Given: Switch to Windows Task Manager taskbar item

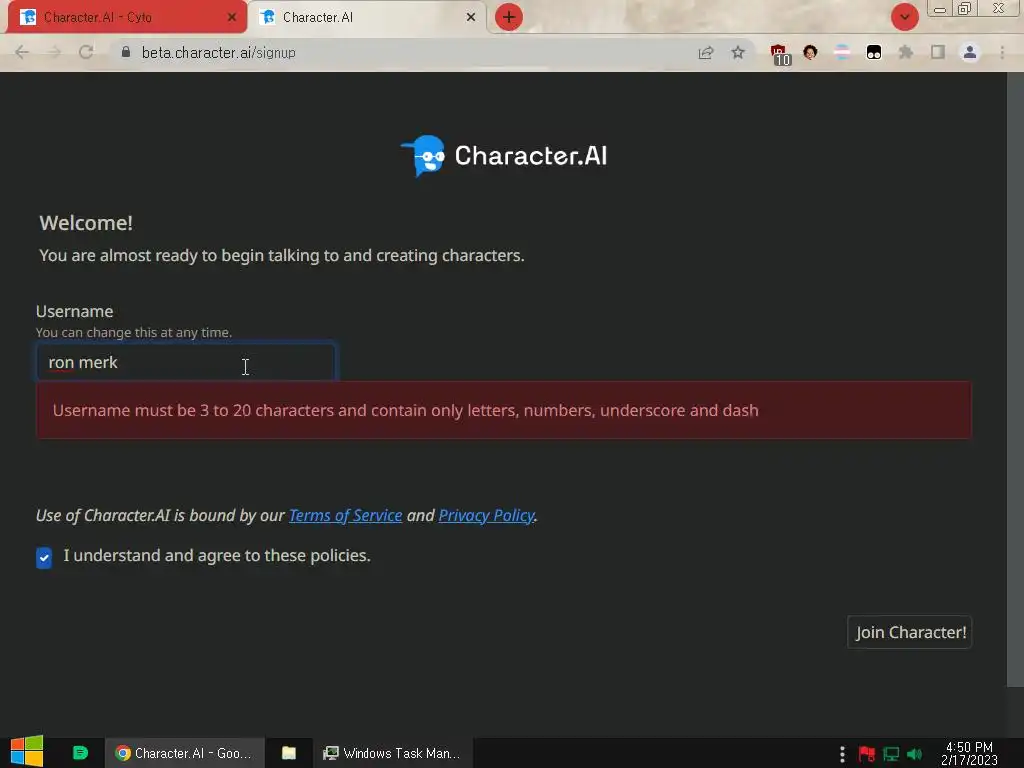Looking at the screenshot, I should tap(392, 753).
